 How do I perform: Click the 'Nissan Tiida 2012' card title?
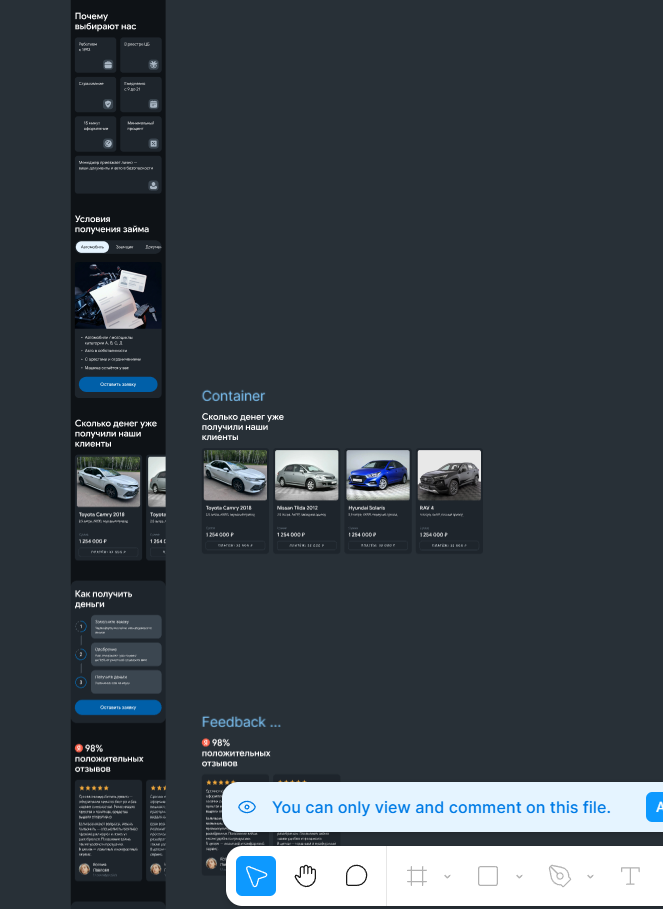[297, 508]
